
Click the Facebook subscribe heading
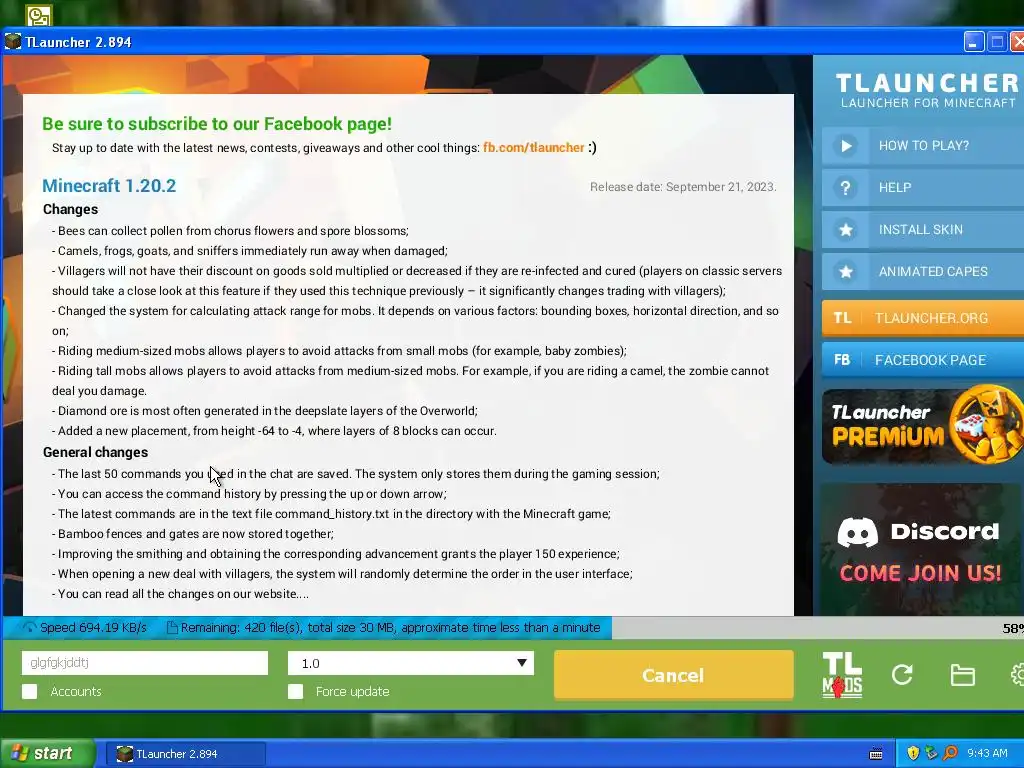(217, 124)
